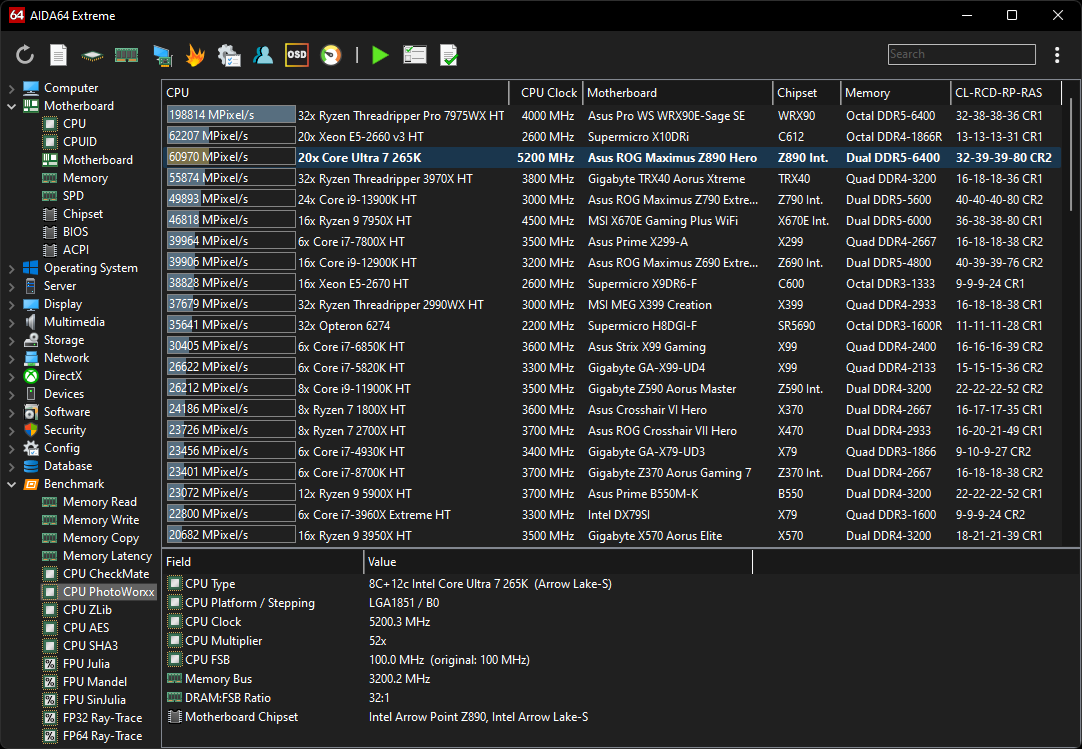Screen dimensions: 1082x749
Task: Launch the flame stability test icon
Action: pyautogui.click(x=196, y=55)
